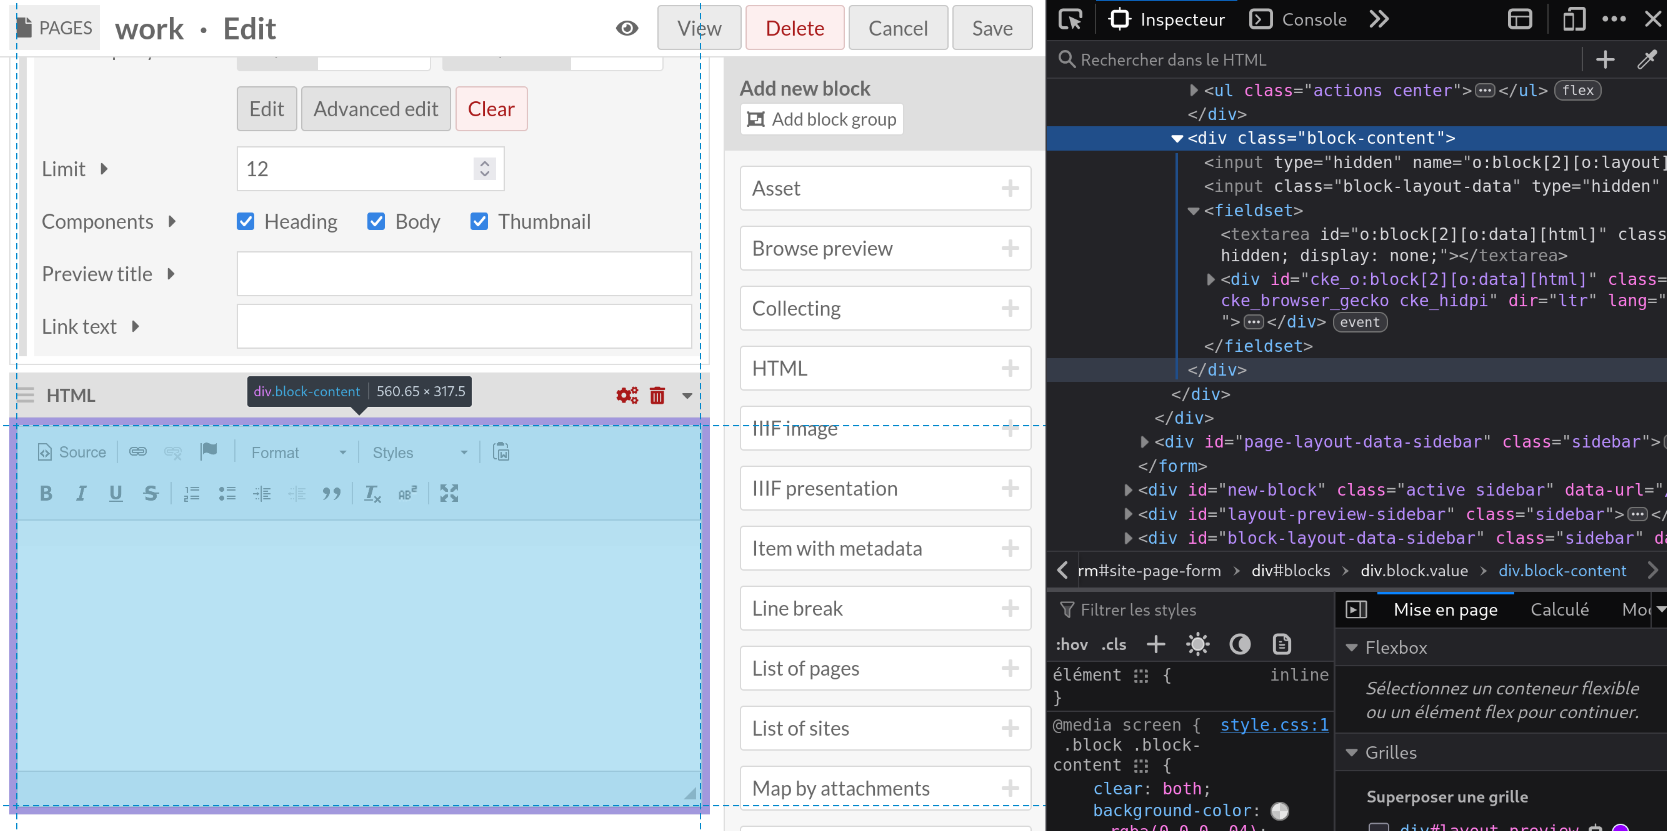1667x831 pixels.
Task: Collapse the Flexbox section
Action: tap(1352, 648)
